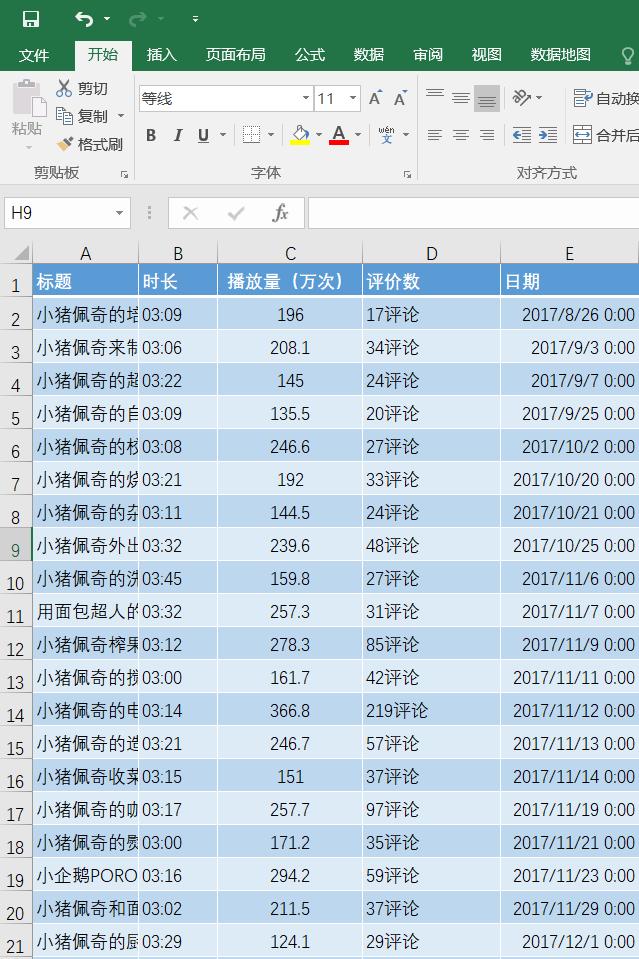Click the Insert Function fx icon
The width and height of the screenshot is (639, 959).
coord(280,213)
